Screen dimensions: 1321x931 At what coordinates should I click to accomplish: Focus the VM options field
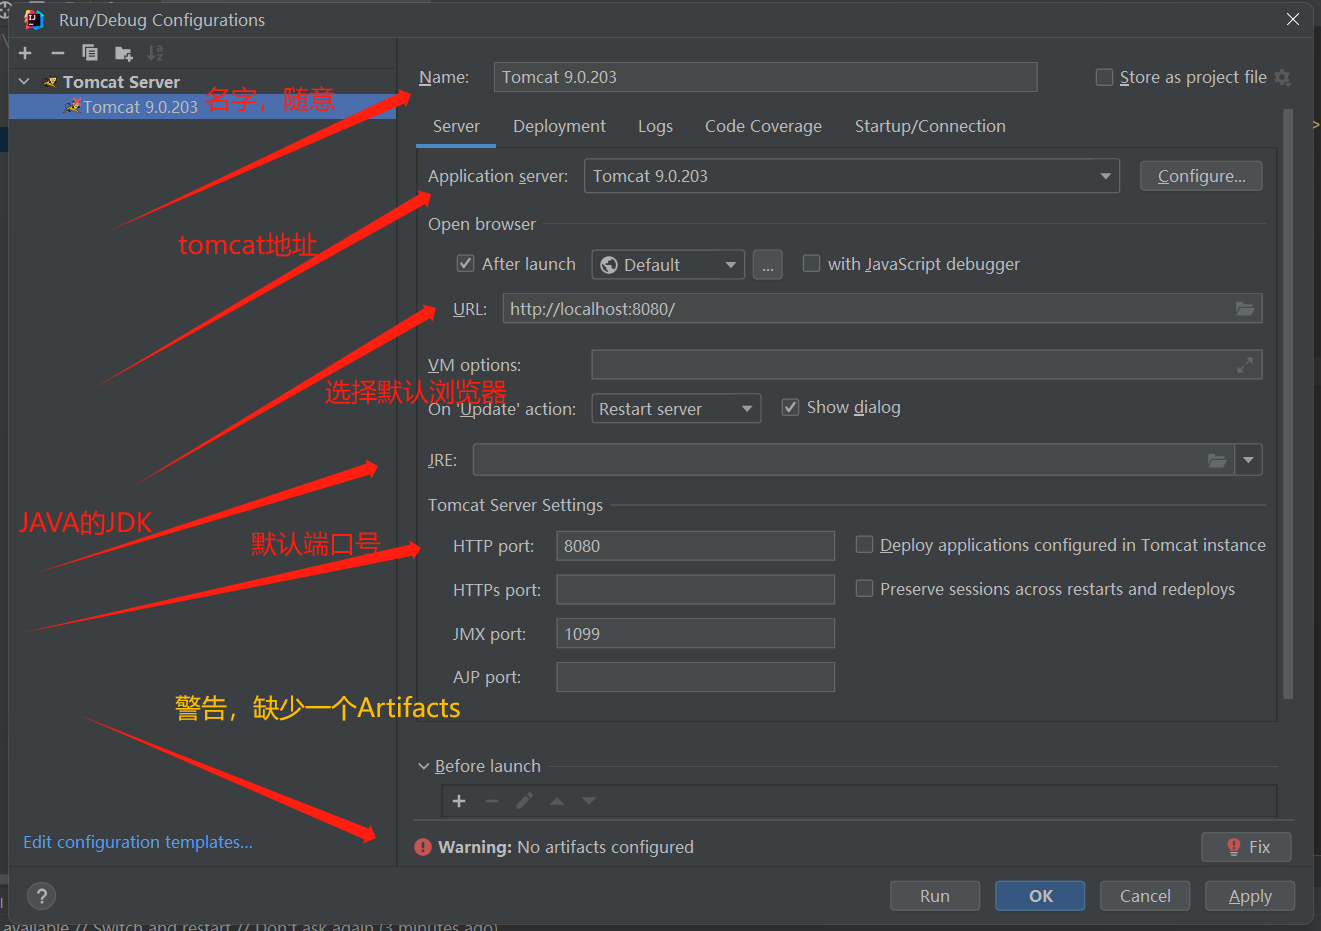click(926, 365)
